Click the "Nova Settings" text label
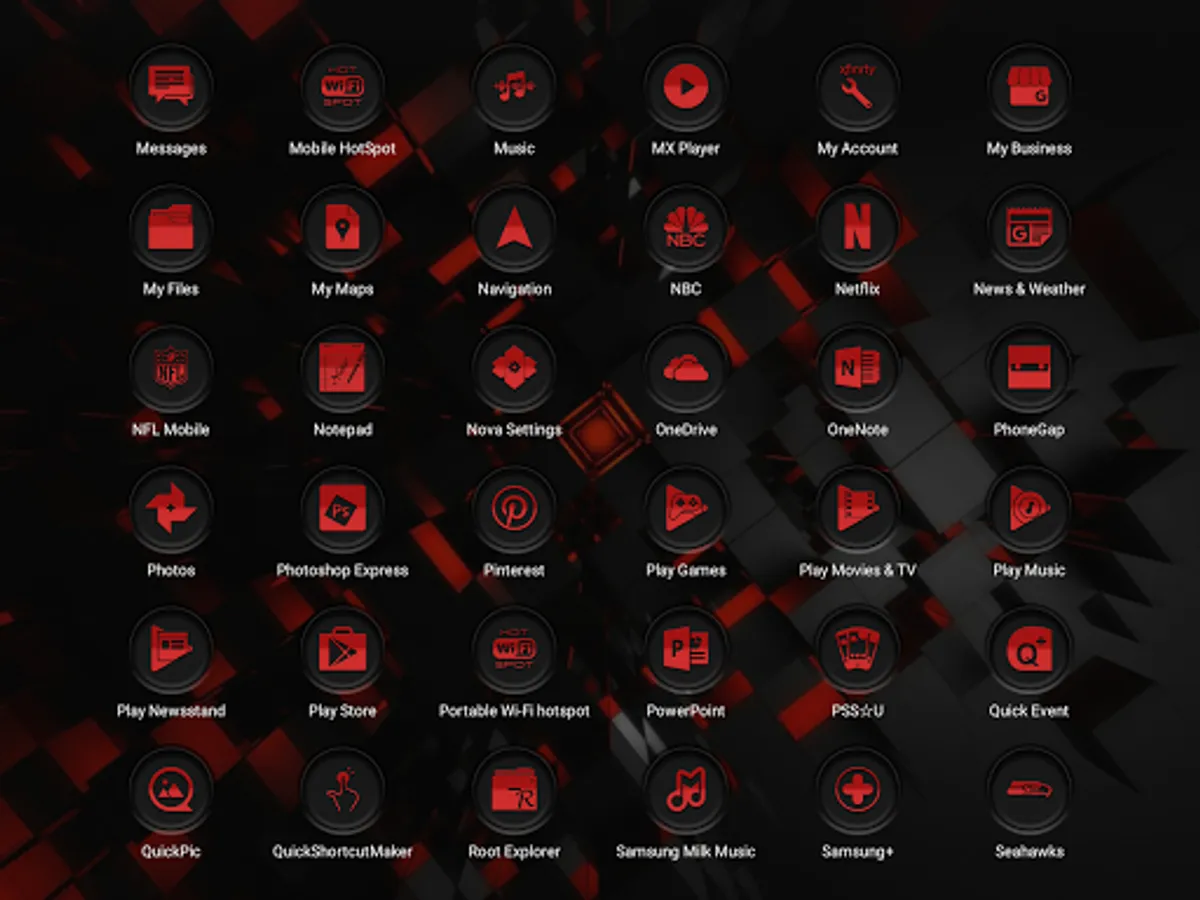This screenshot has height=900, width=1200. tap(514, 431)
